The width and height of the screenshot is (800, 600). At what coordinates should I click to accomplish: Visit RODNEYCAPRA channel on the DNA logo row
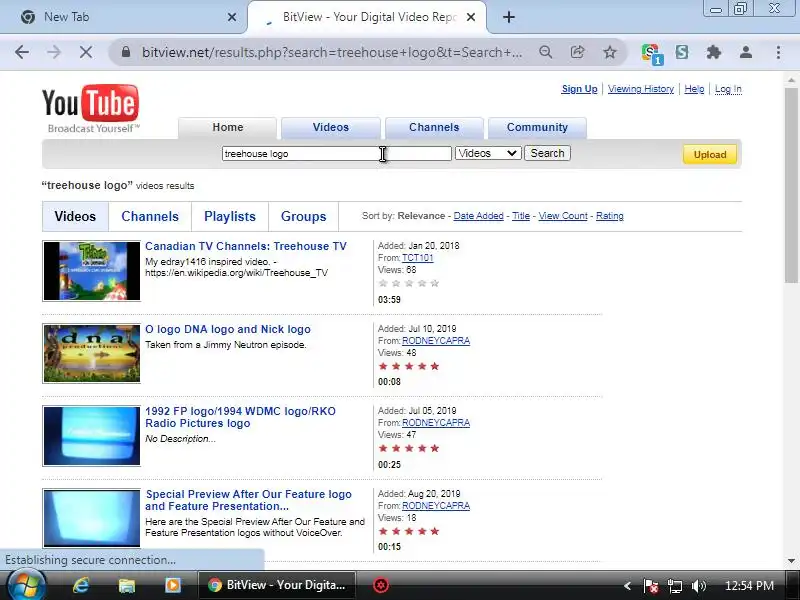(436, 341)
